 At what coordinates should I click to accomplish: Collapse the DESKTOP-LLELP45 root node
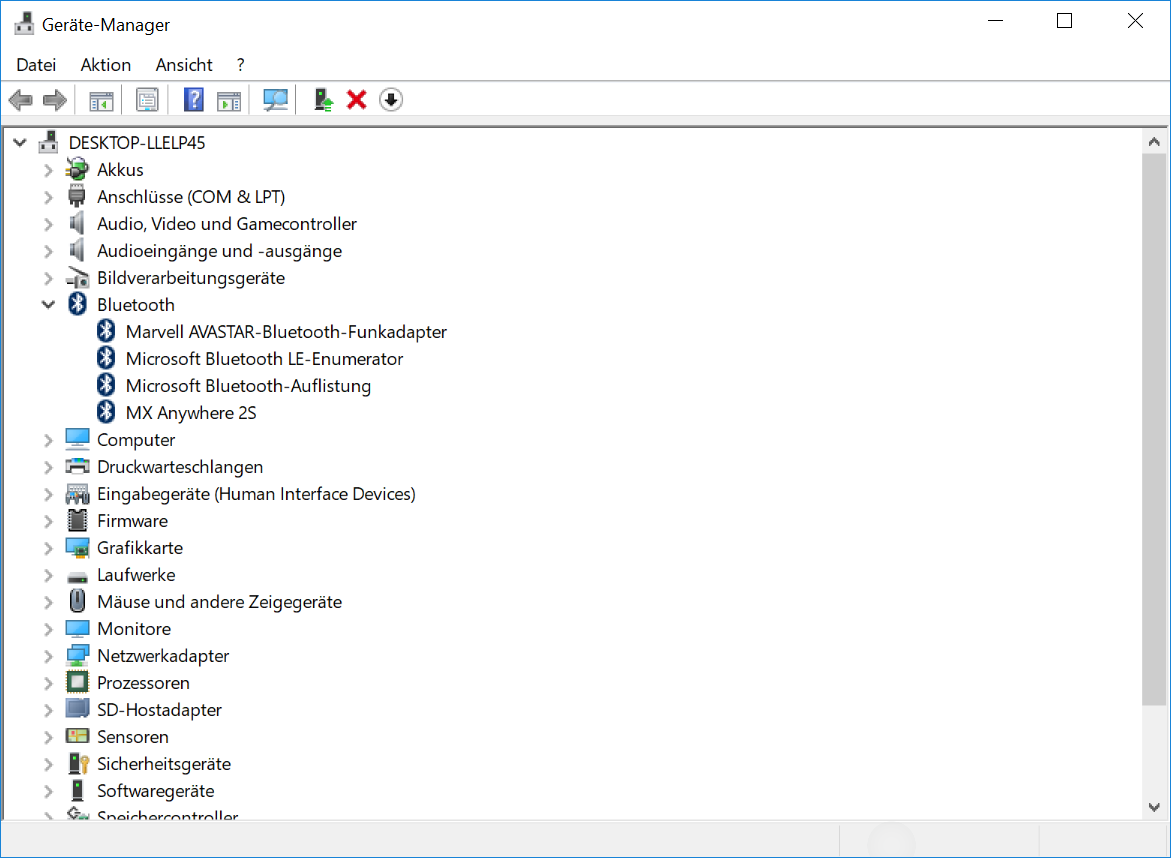click(x=20, y=143)
